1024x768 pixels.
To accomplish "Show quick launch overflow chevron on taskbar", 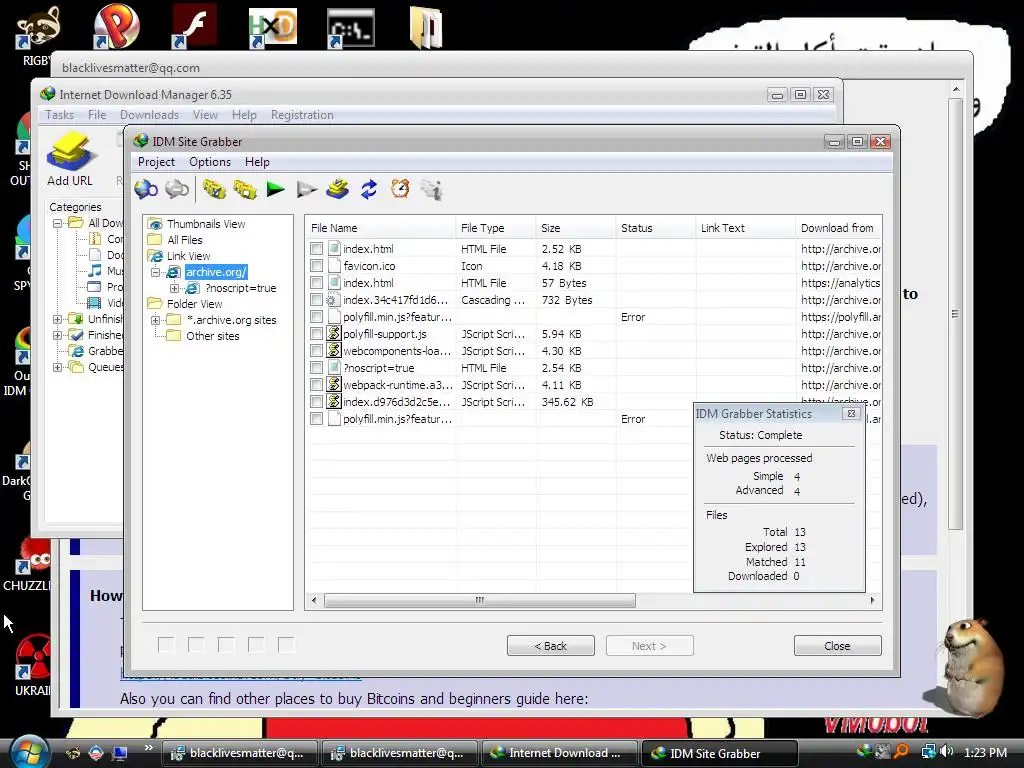I will click(x=148, y=748).
